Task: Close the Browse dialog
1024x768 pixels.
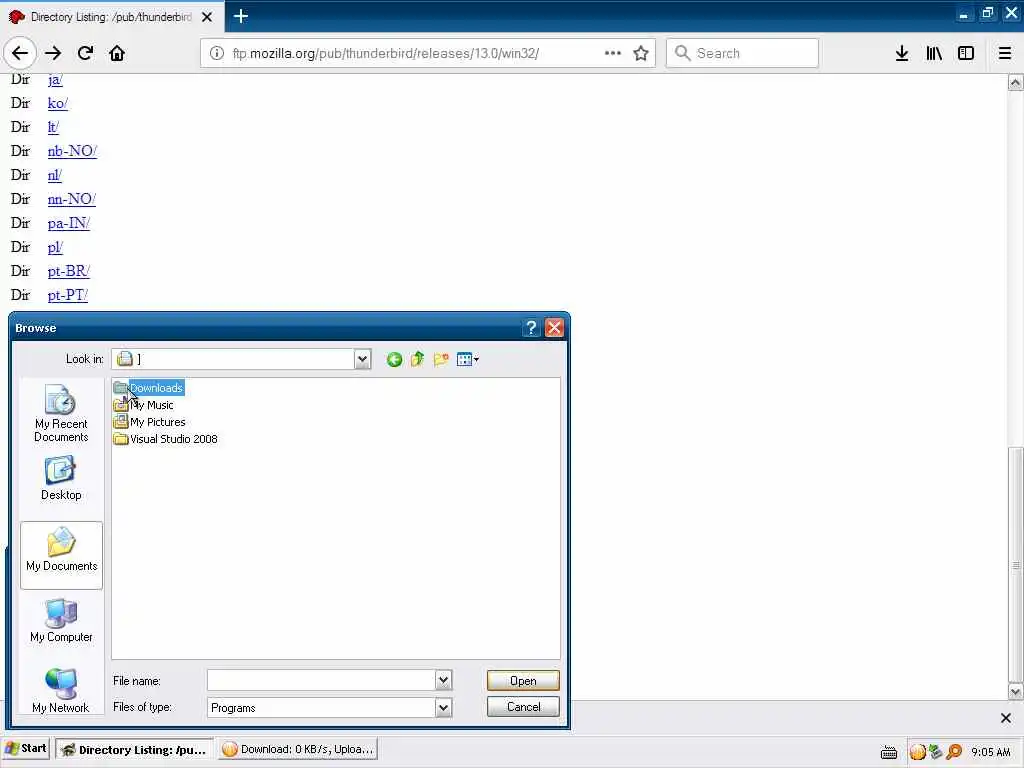Action: 554,328
